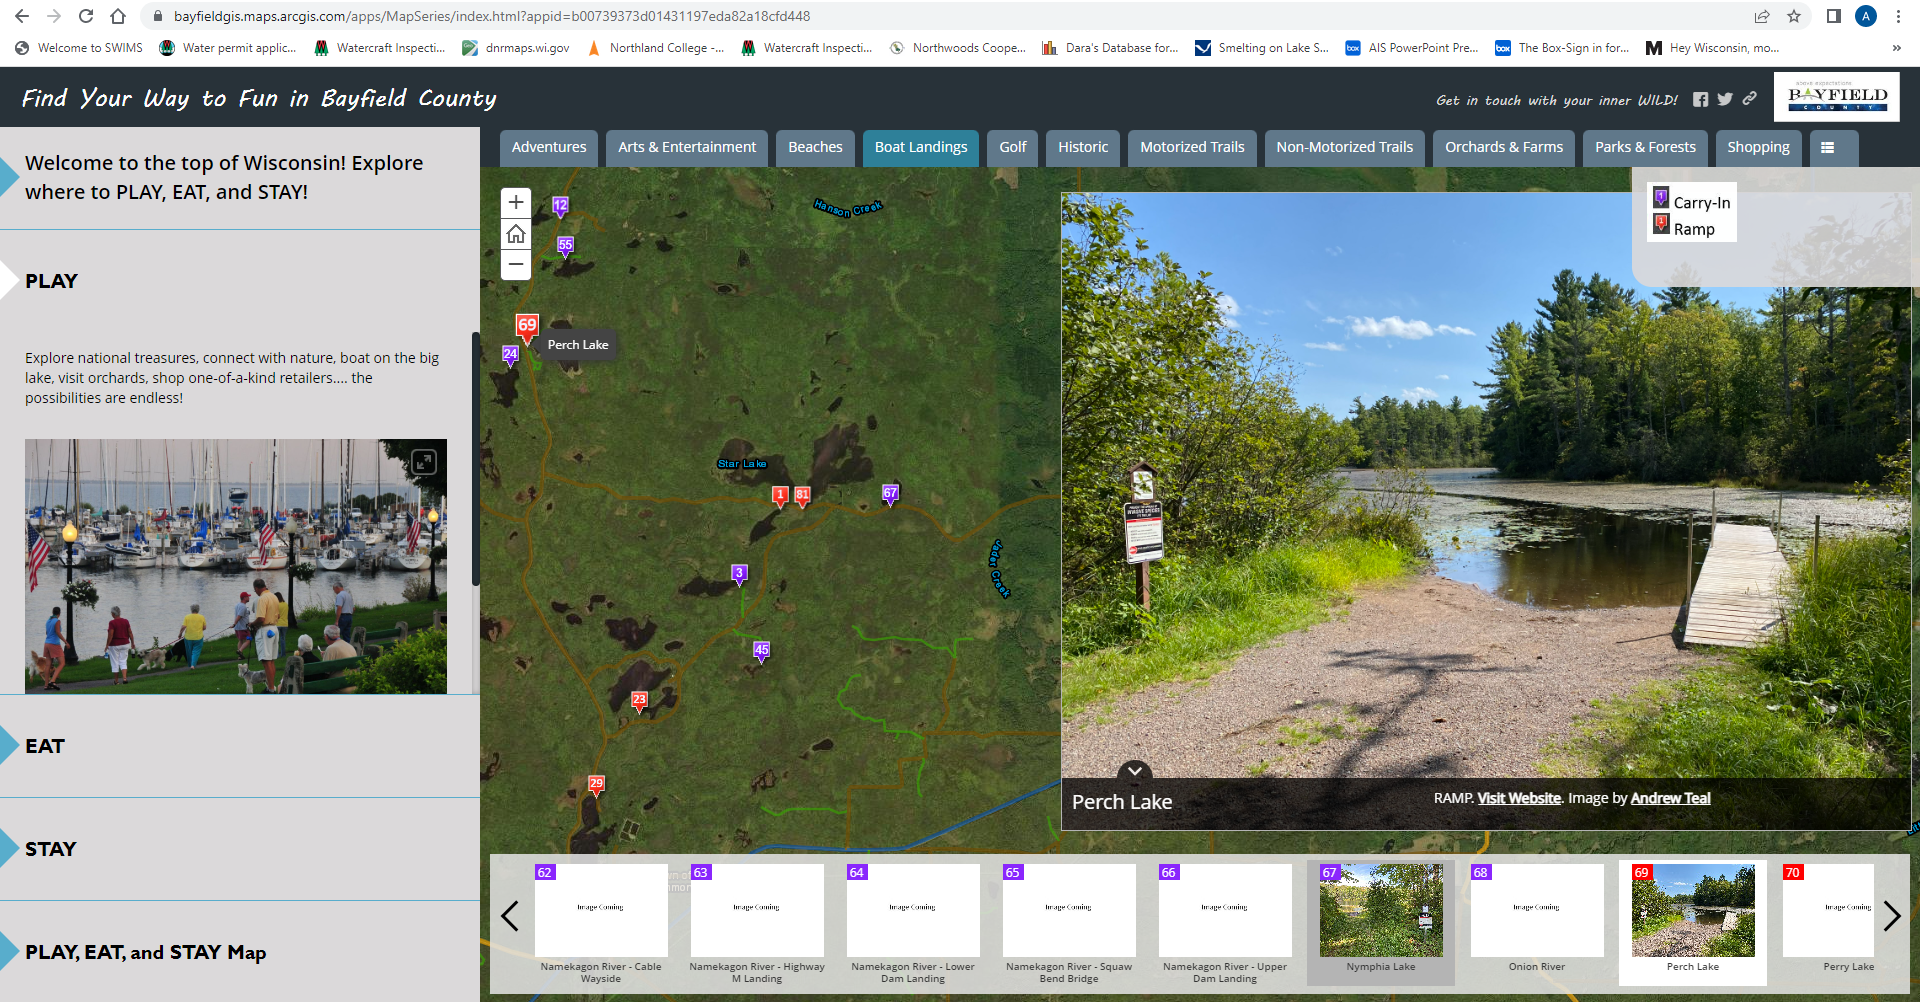Show next carousel thumbnails
This screenshot has width=1920, height=1002.
point(1891,916)
